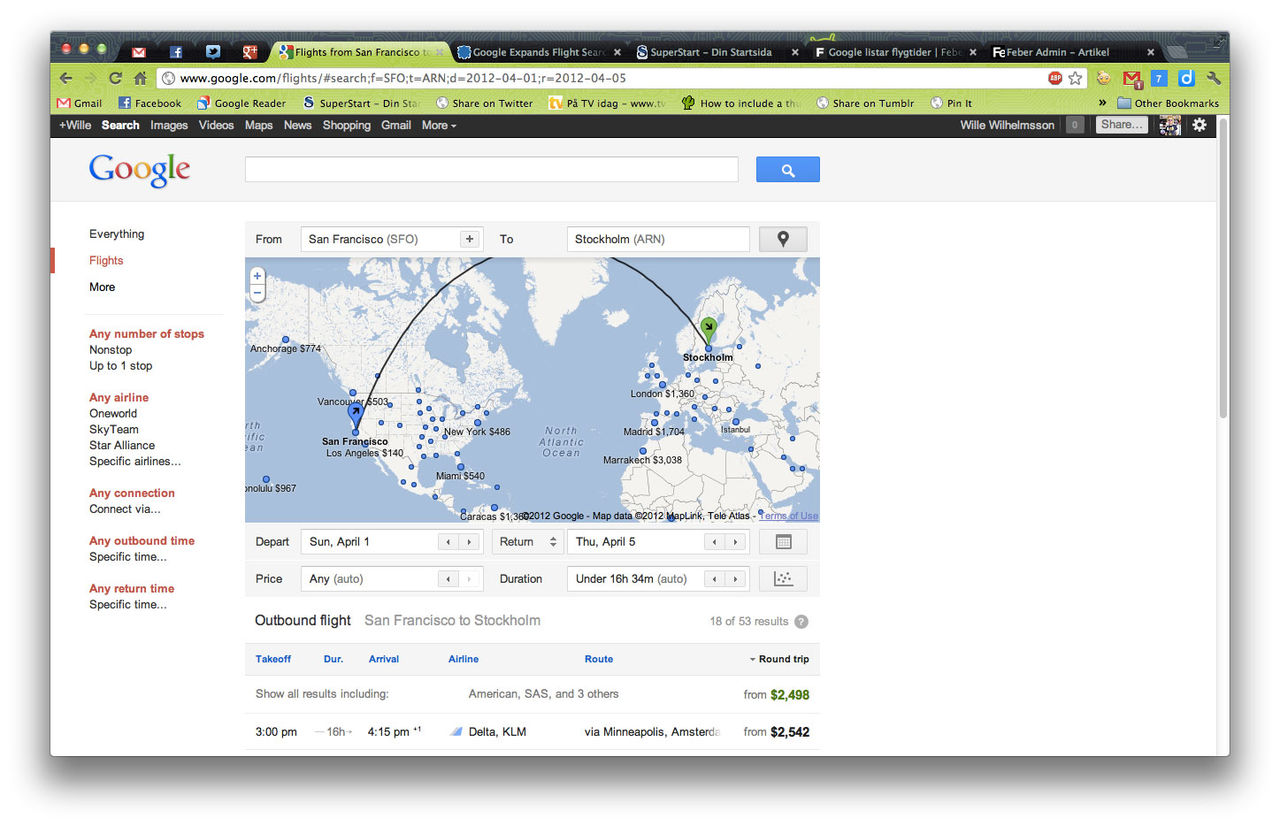Add a destination with the plus icon

coord(469,238)
